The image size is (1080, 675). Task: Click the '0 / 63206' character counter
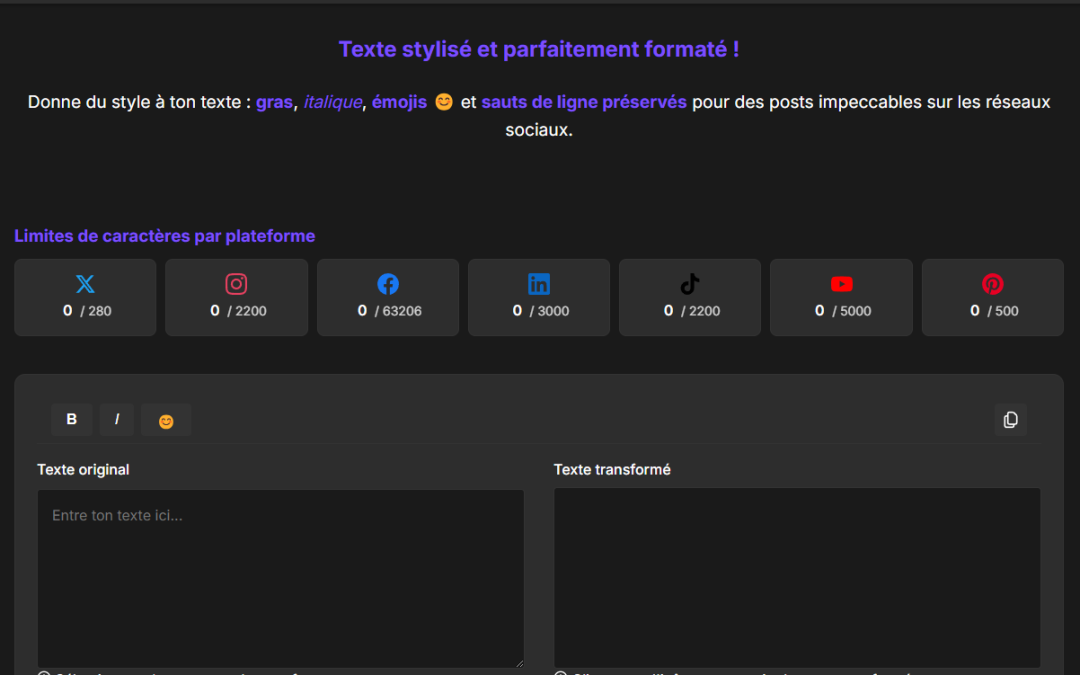(389, 311)
